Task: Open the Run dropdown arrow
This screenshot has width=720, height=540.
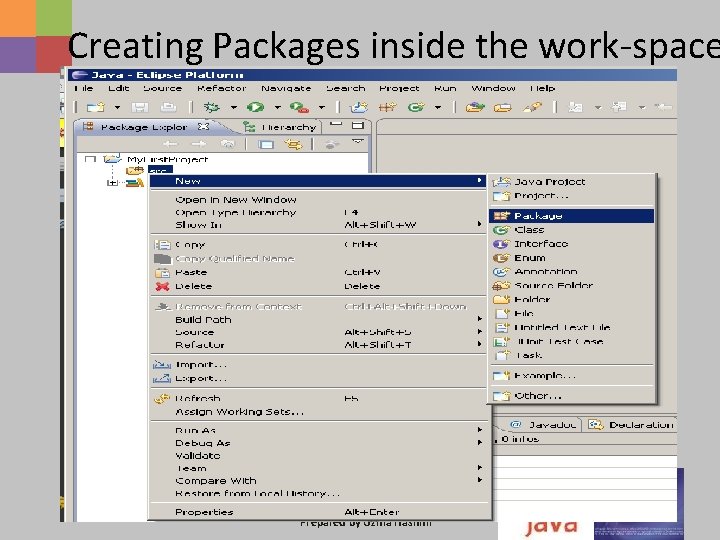Action: point(277,107)
